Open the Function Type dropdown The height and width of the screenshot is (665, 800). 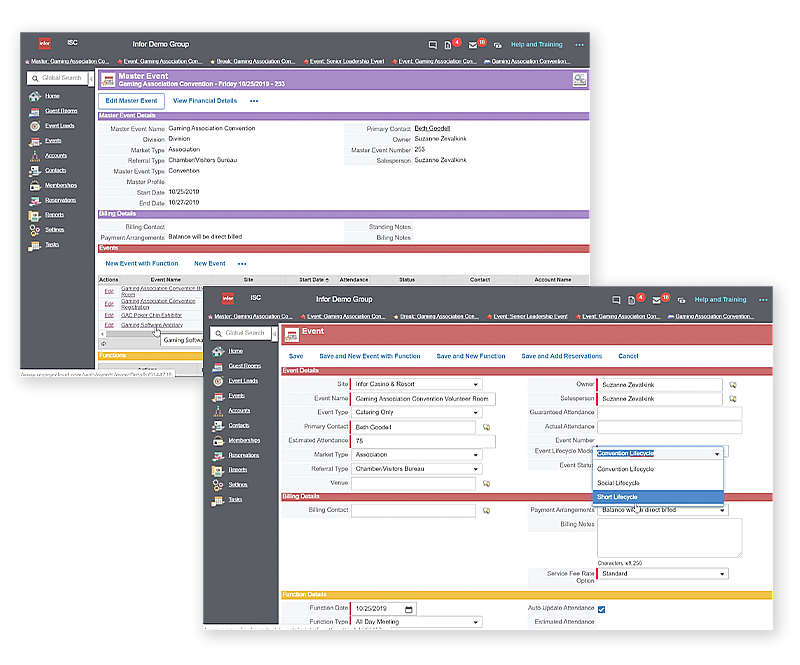click(x=416, y=622)
